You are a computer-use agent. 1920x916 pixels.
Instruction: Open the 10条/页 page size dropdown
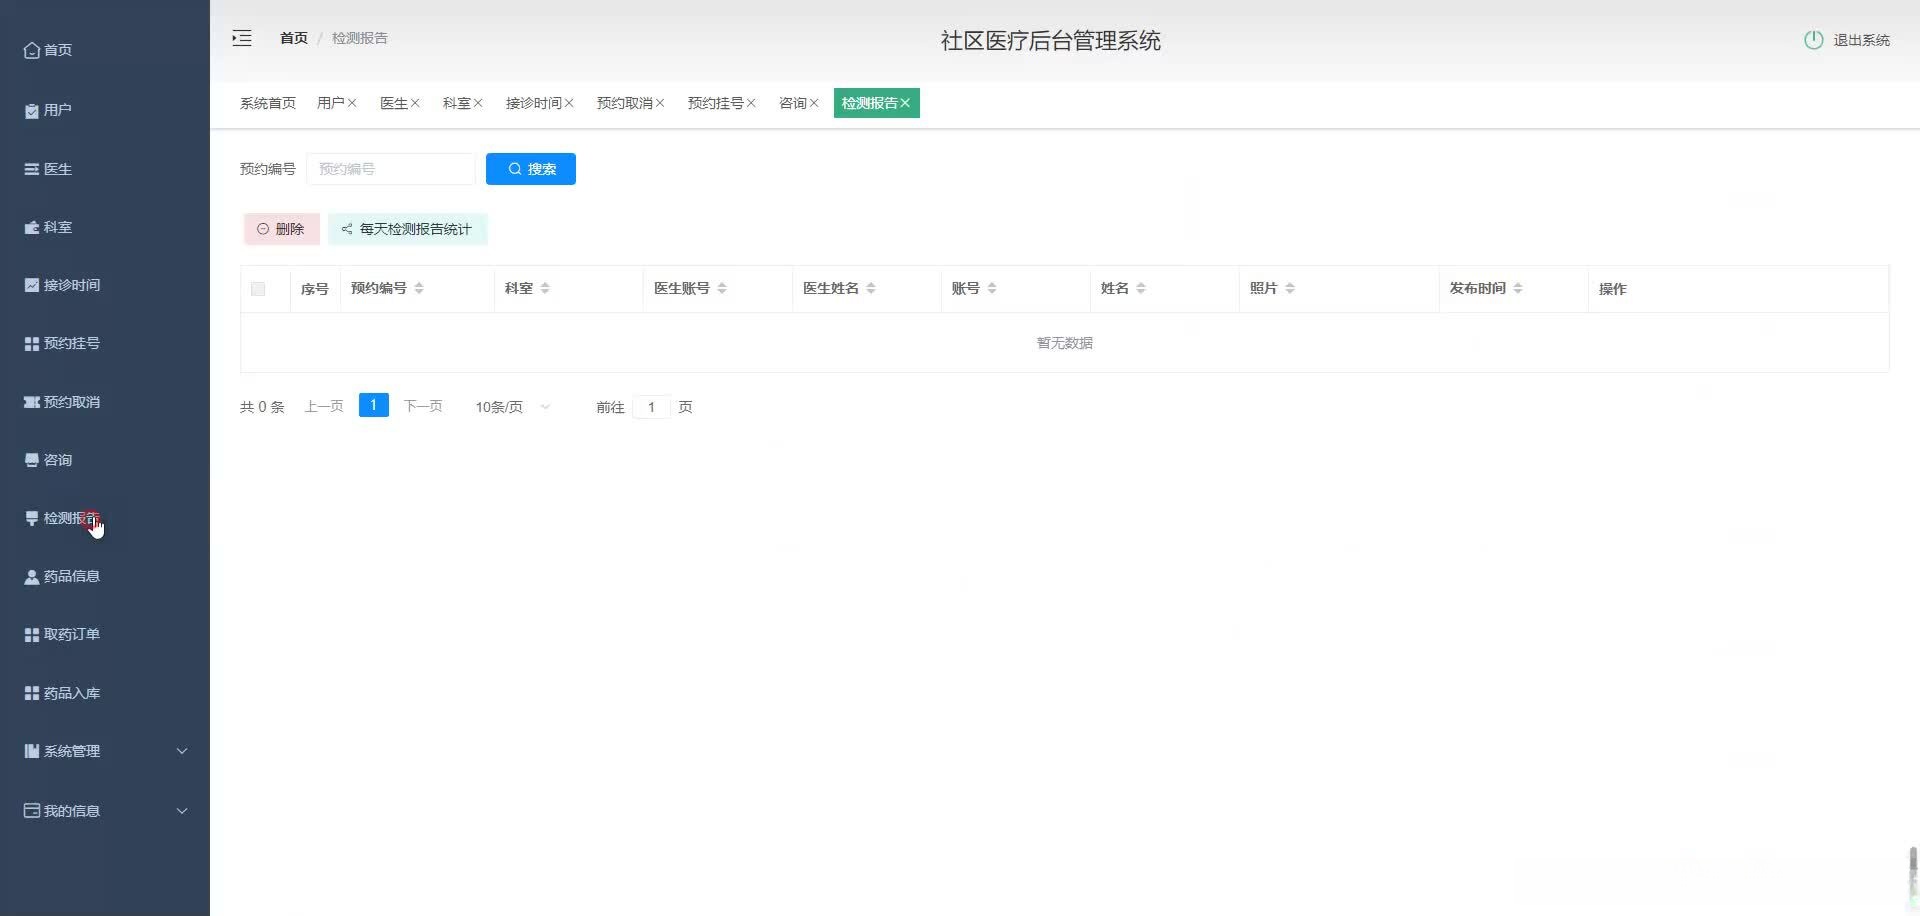511,406
